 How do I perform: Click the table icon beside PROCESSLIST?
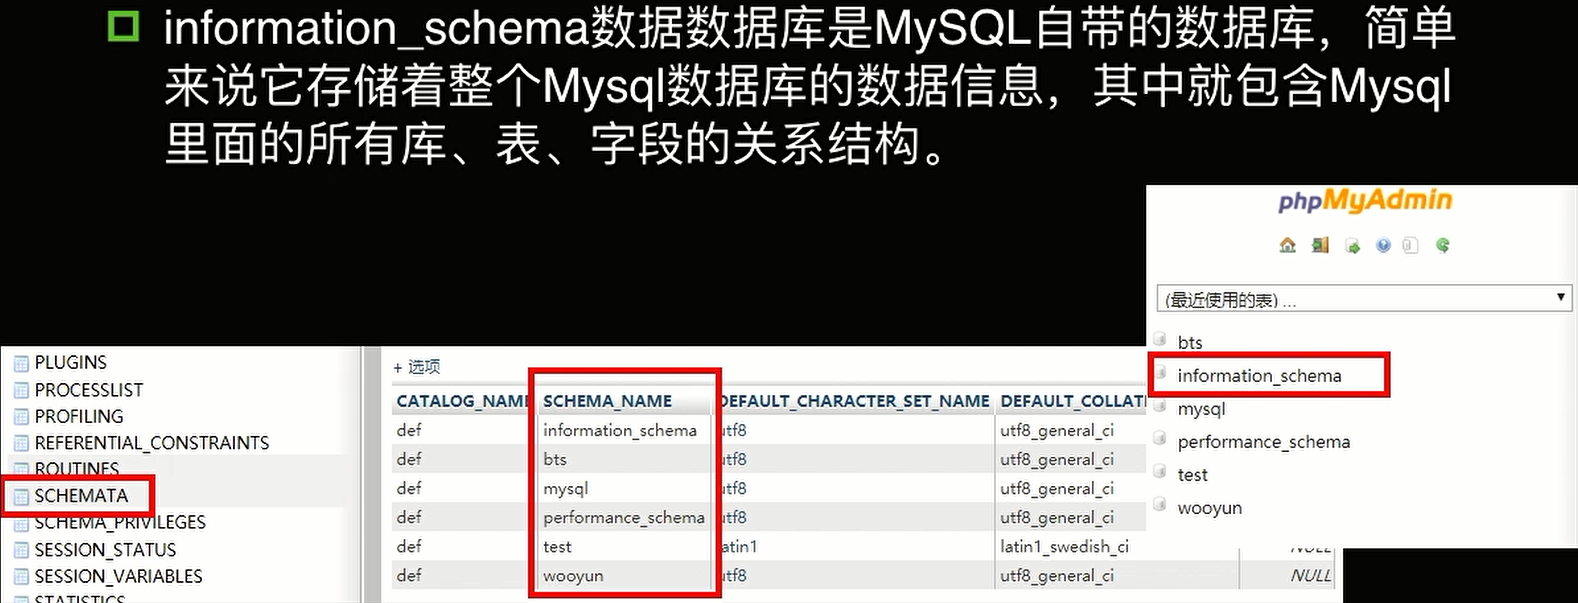[21, 390]
